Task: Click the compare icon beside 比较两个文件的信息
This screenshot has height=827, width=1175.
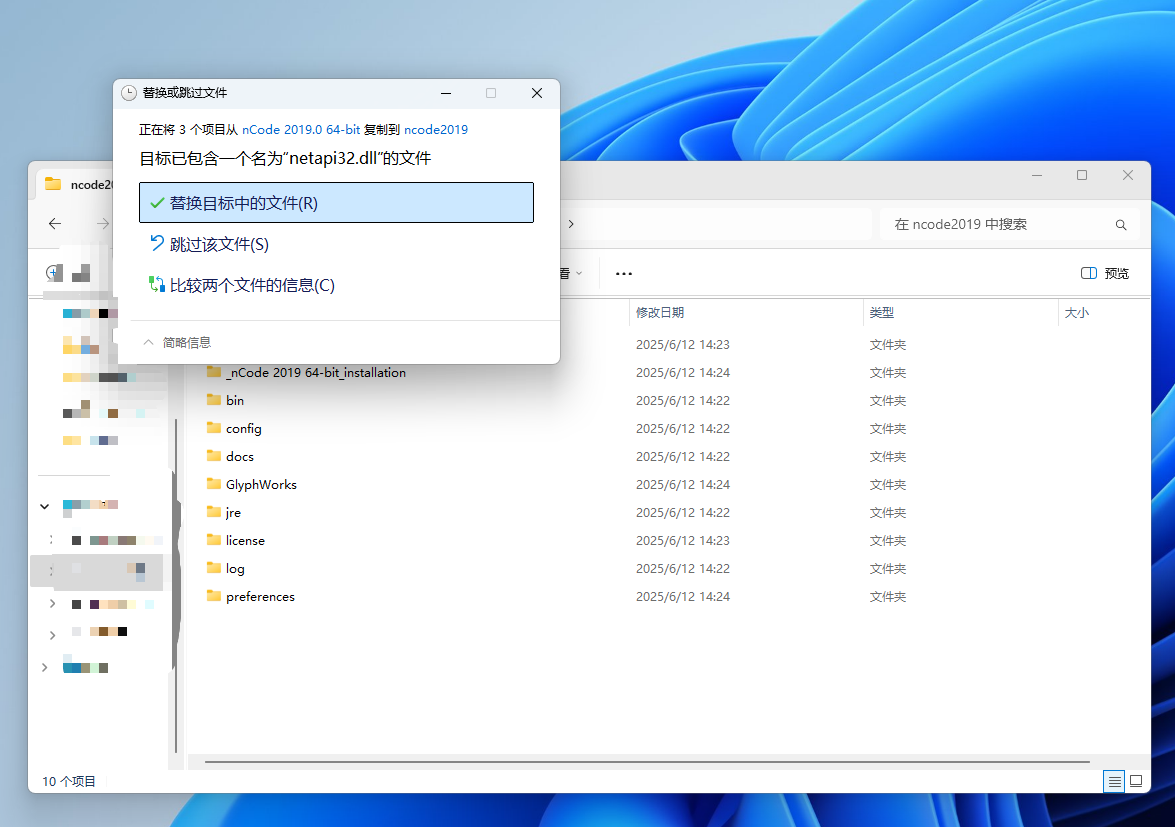Action: [157, 284]
